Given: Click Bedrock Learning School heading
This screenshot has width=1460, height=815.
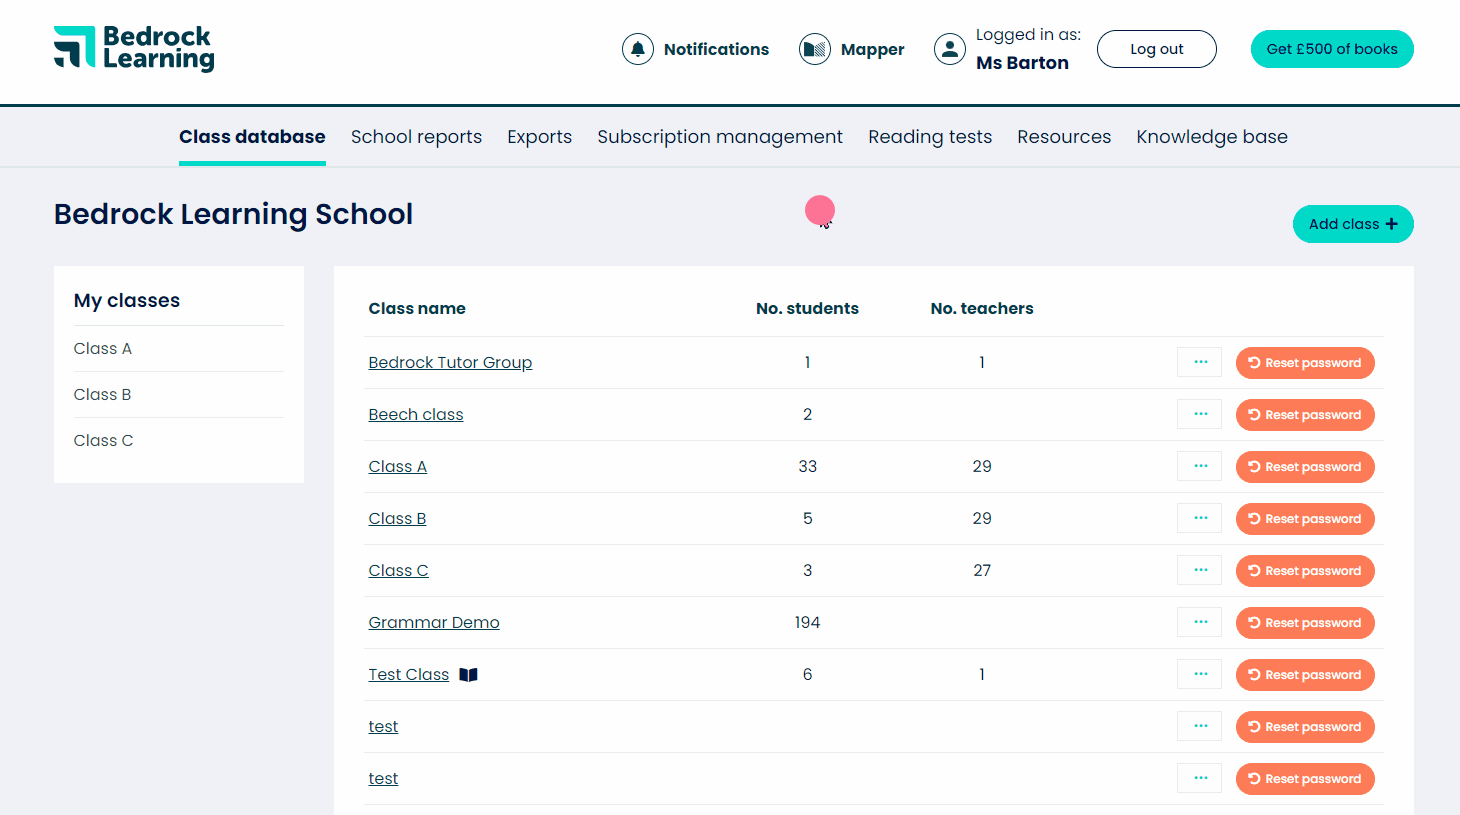Looking at the screenshot, I should (233, 214).
